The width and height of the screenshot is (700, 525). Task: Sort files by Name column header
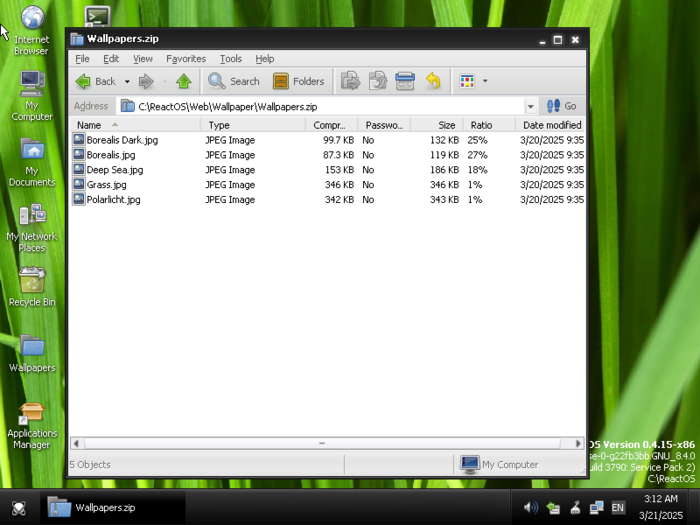90,125
